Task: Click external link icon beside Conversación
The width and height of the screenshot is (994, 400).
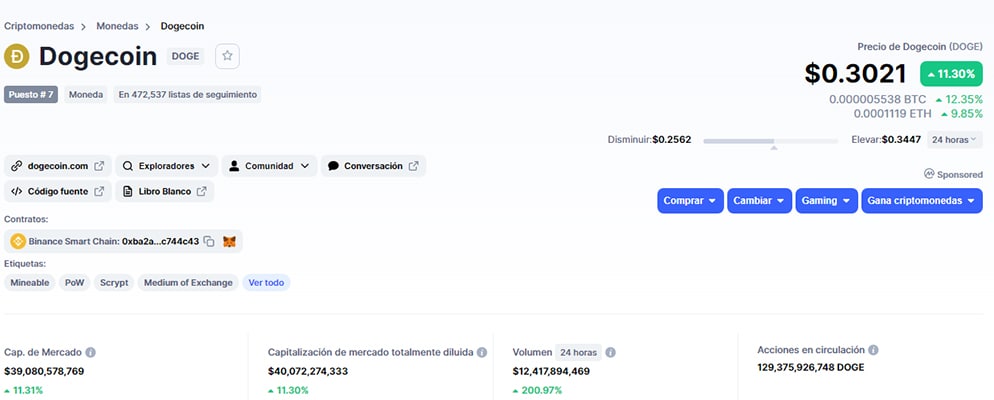Action: coord(413,166)
